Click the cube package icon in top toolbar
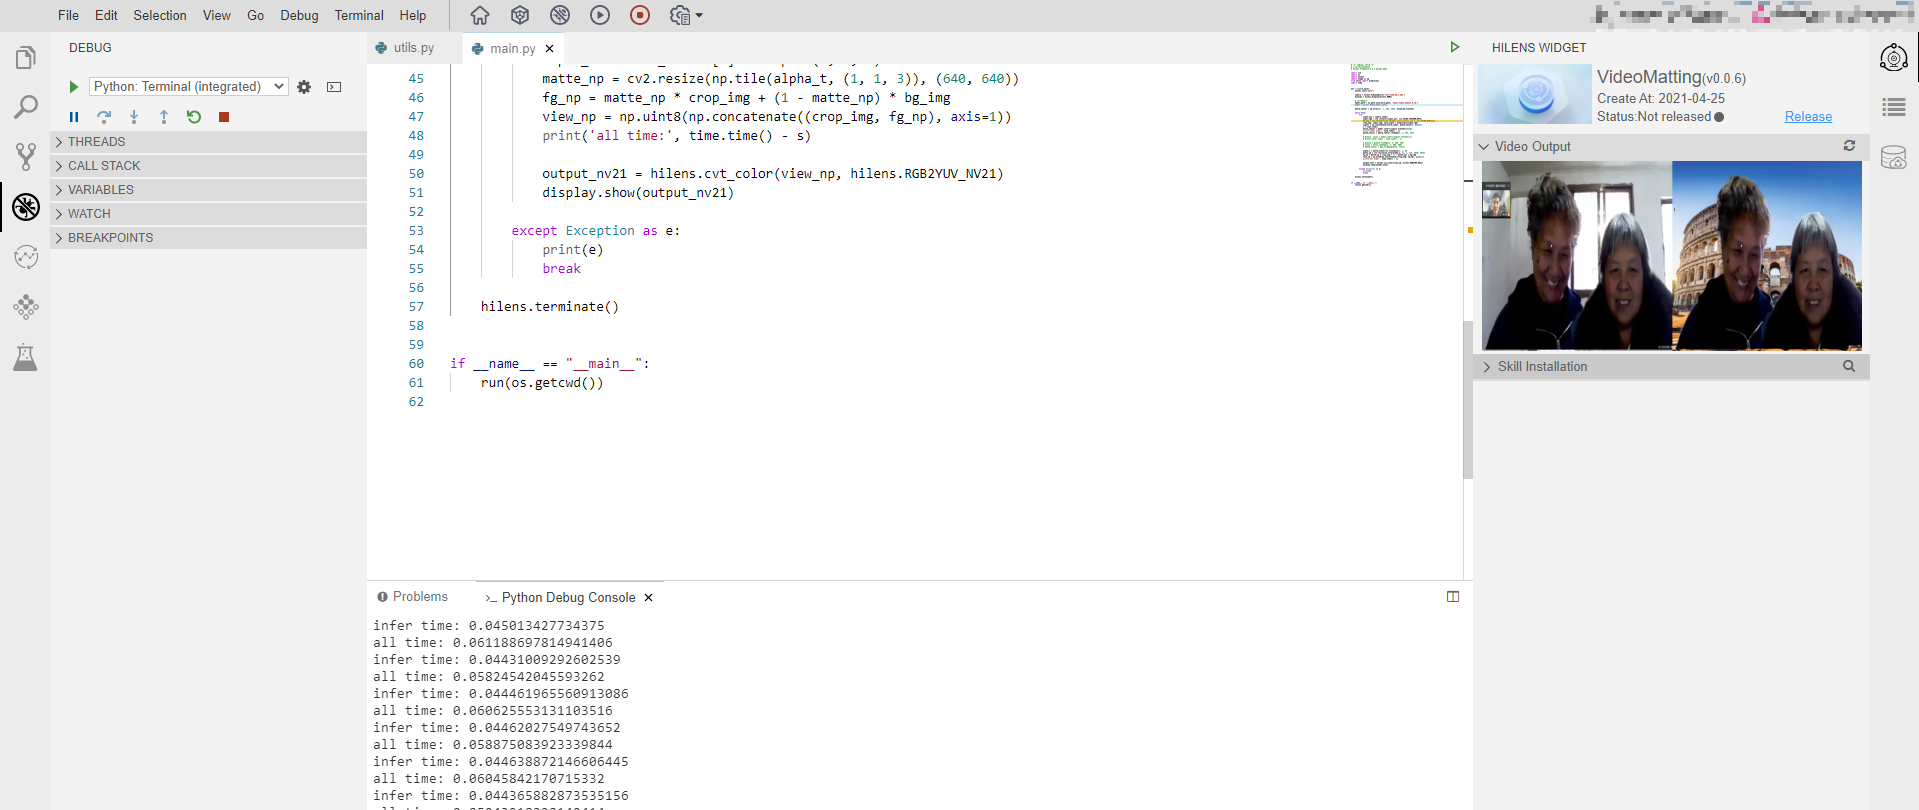The width and height of the screenshot is (1919, 810). [x=520, y=15]
